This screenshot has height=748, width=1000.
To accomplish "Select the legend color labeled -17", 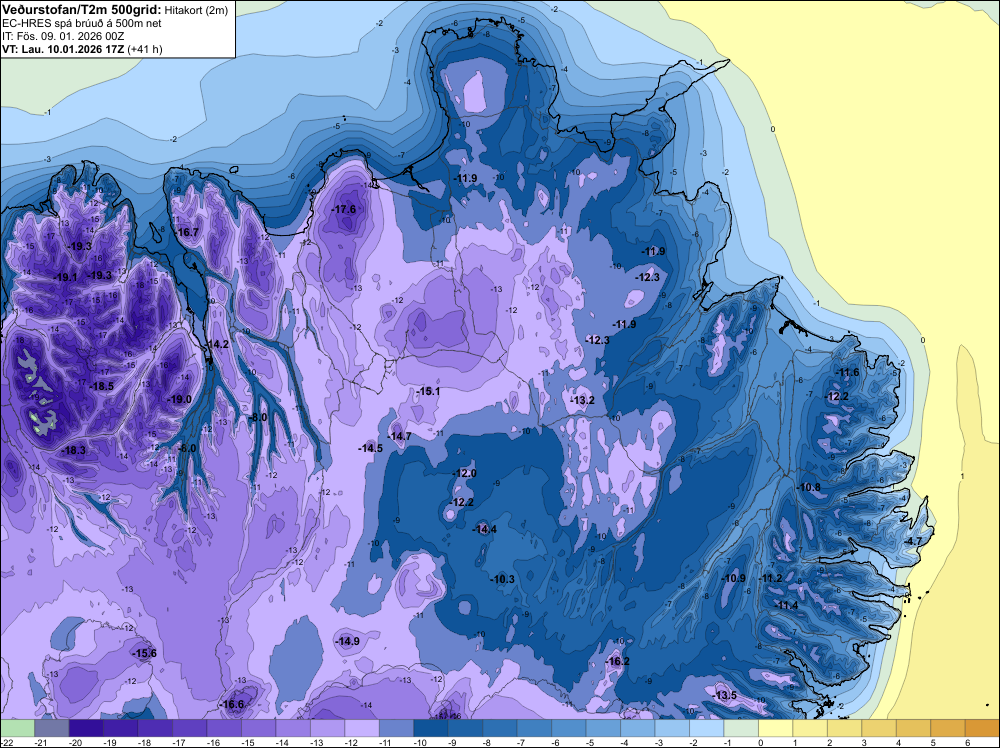I will point(189,728).
